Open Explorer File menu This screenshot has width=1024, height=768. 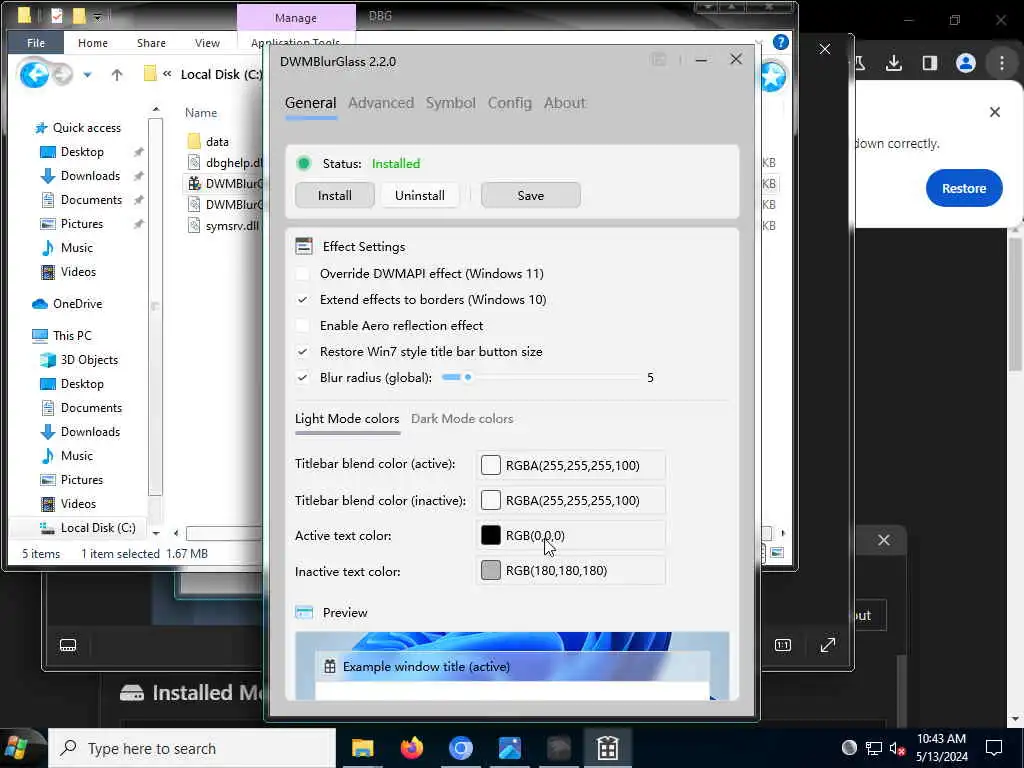pos(36,43)
